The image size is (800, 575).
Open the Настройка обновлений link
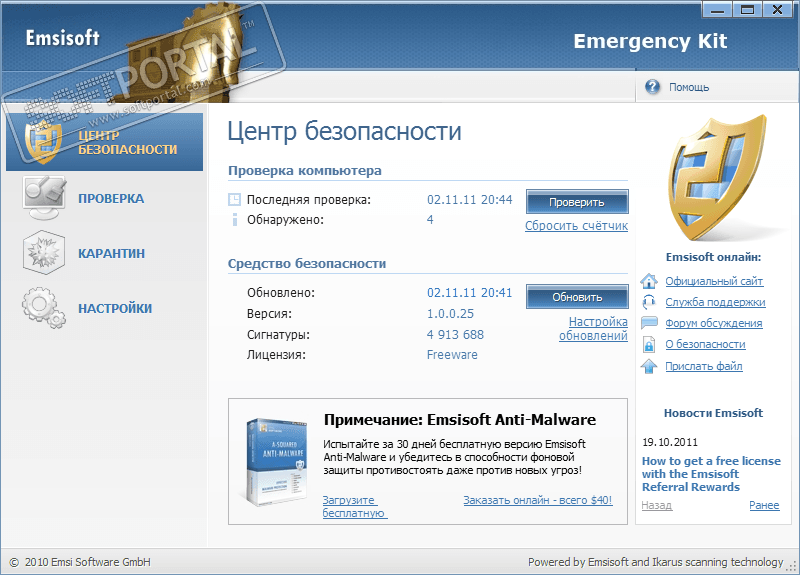pyautogui.click(x=593, y=329)
